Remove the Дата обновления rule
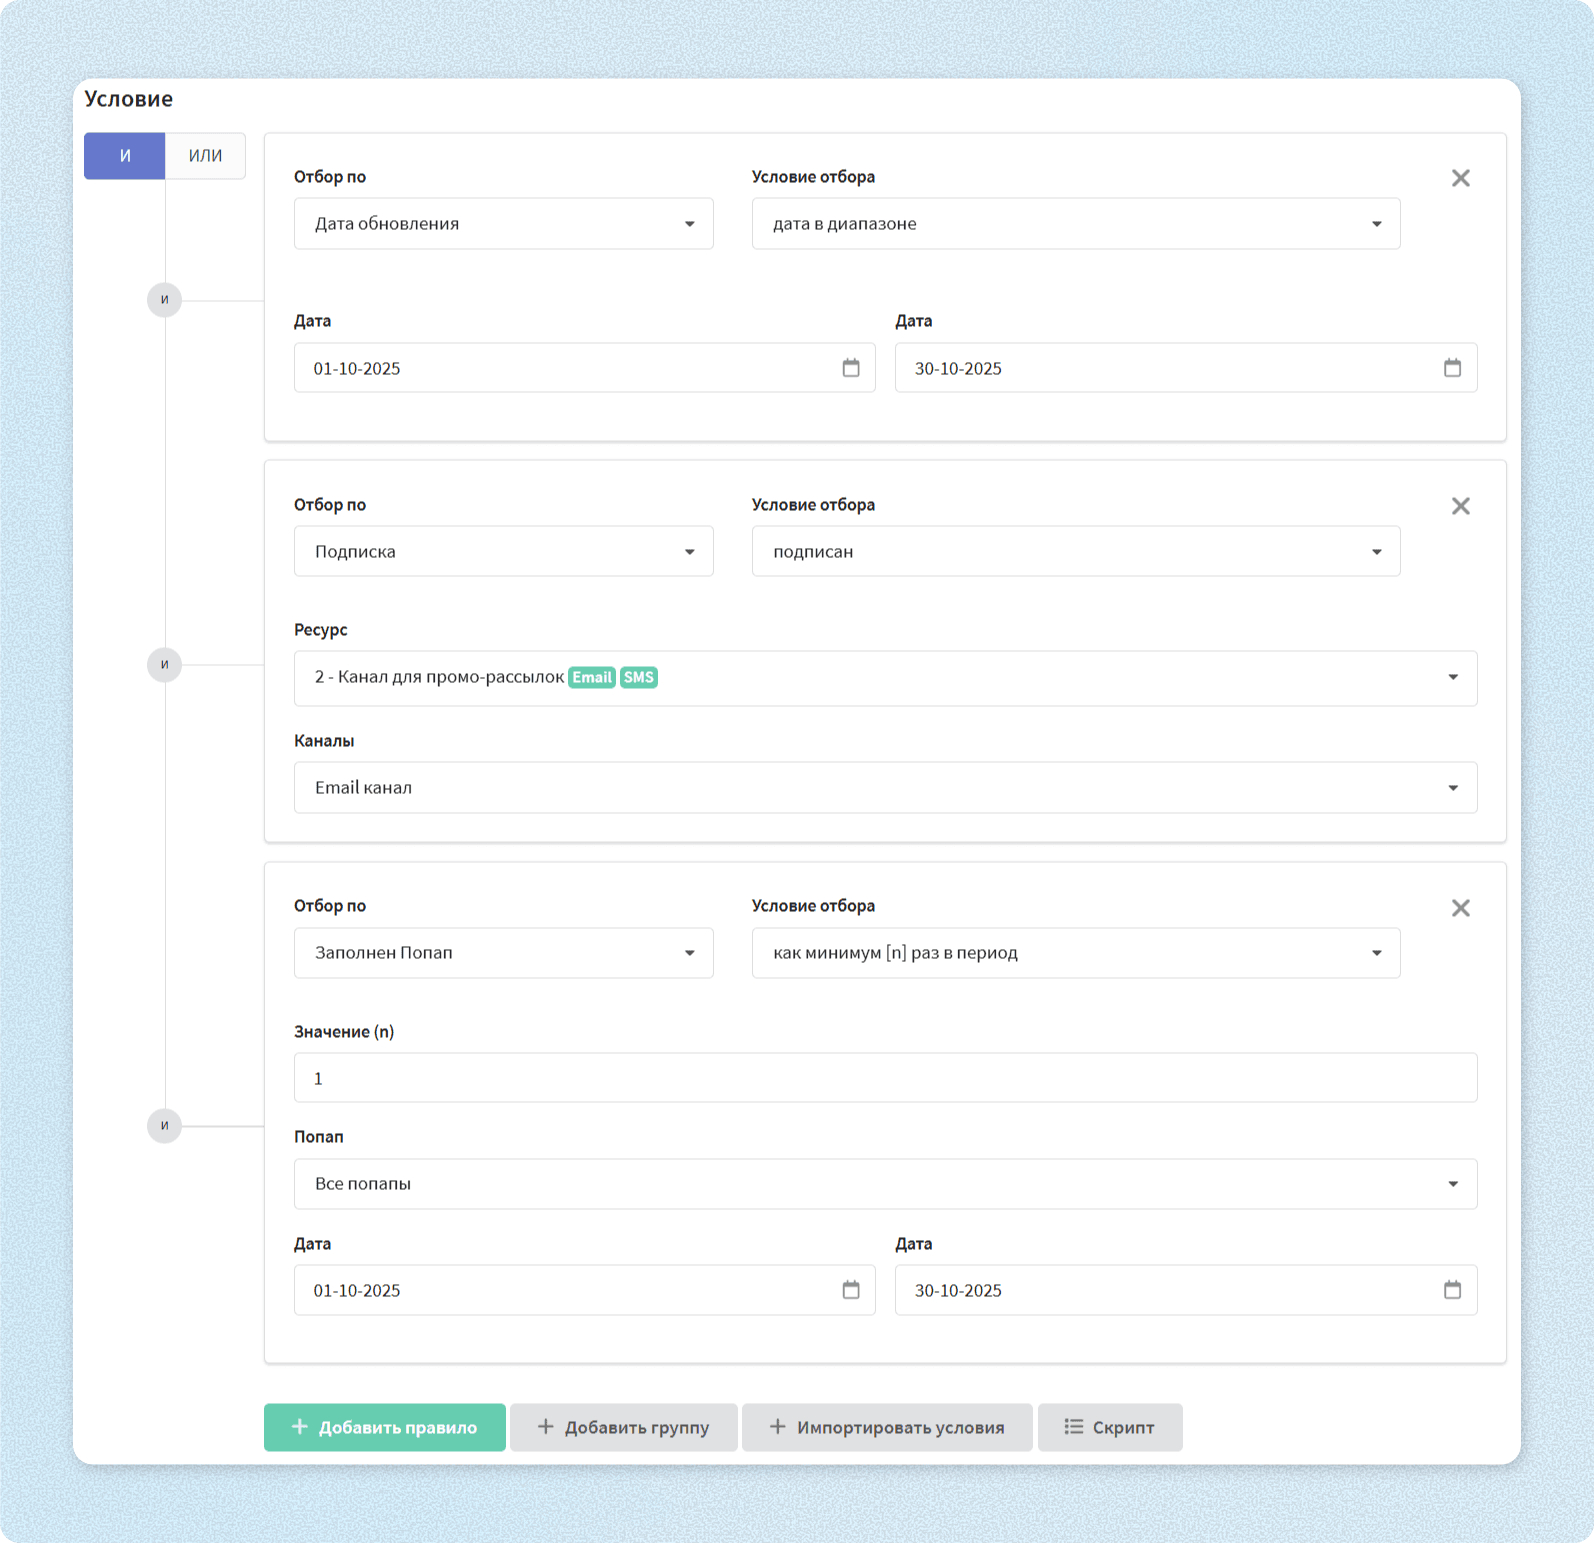Screen dimensions: 1594x1543 [1460, 178]
